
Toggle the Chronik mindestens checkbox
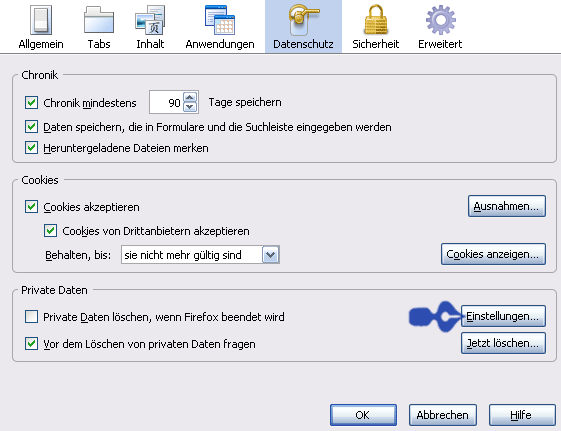click(31, 103)
